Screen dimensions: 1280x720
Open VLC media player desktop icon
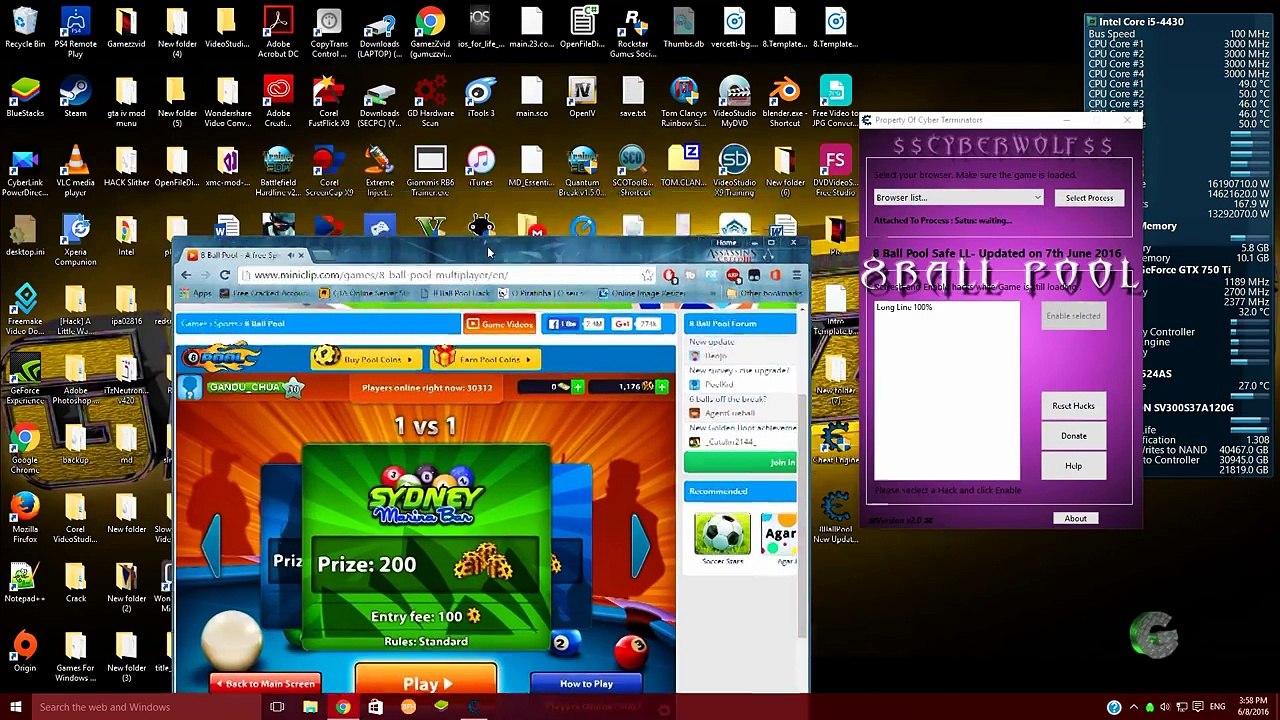click(75, 170)
